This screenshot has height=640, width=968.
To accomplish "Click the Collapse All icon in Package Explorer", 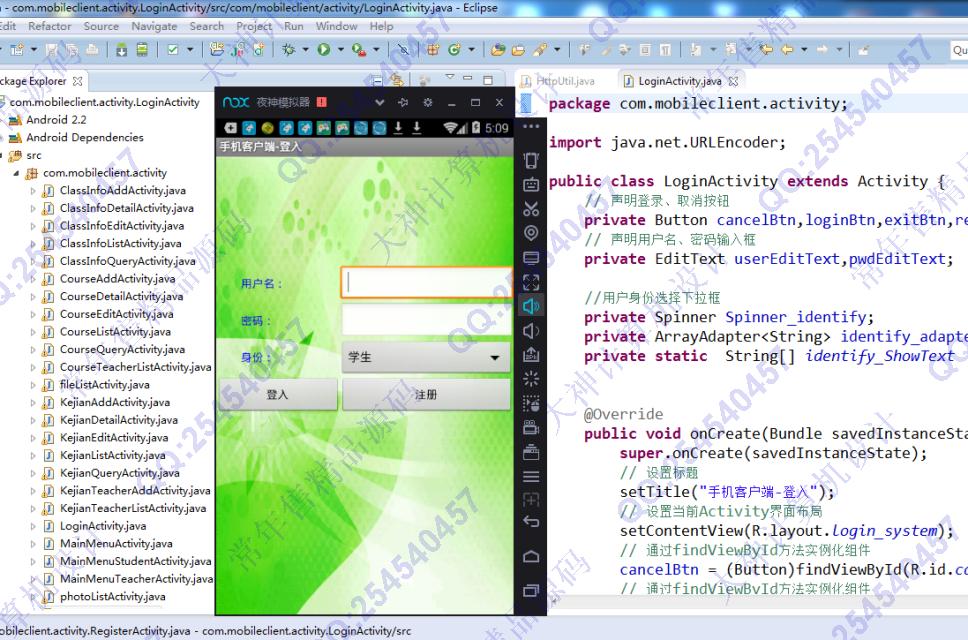I will (377, 80).
